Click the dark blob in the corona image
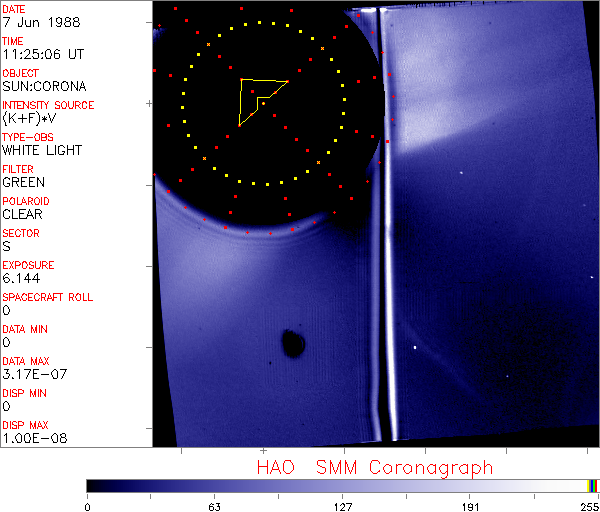This screenshot has width=600, height=512. click(293, 343)
